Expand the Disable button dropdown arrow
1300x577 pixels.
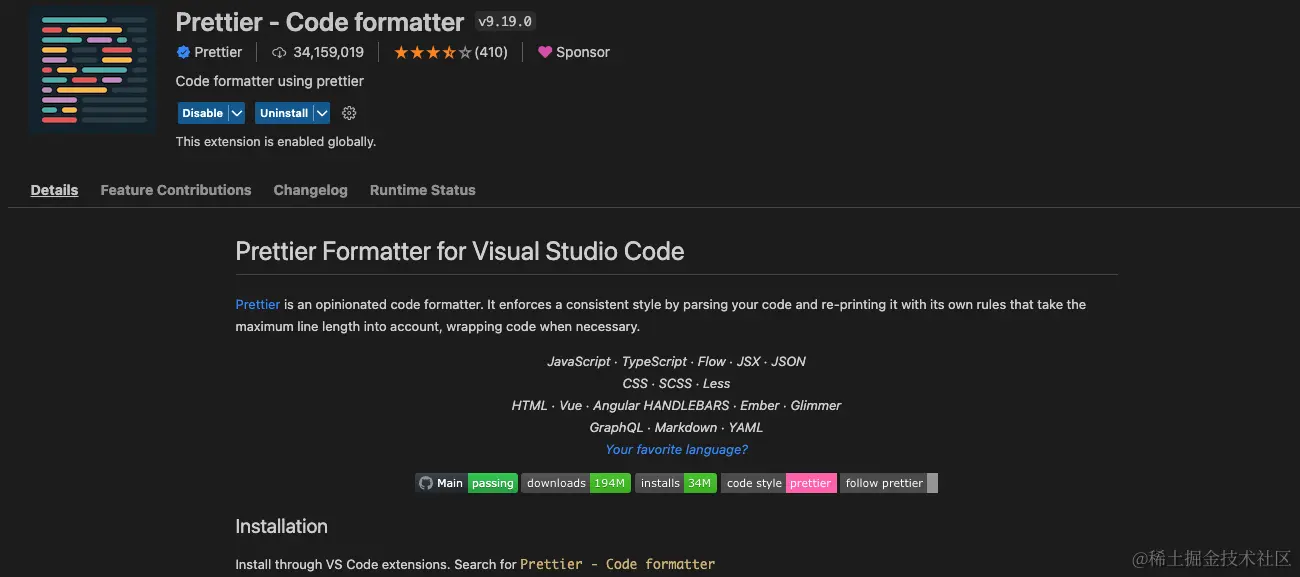coord(236,113)
